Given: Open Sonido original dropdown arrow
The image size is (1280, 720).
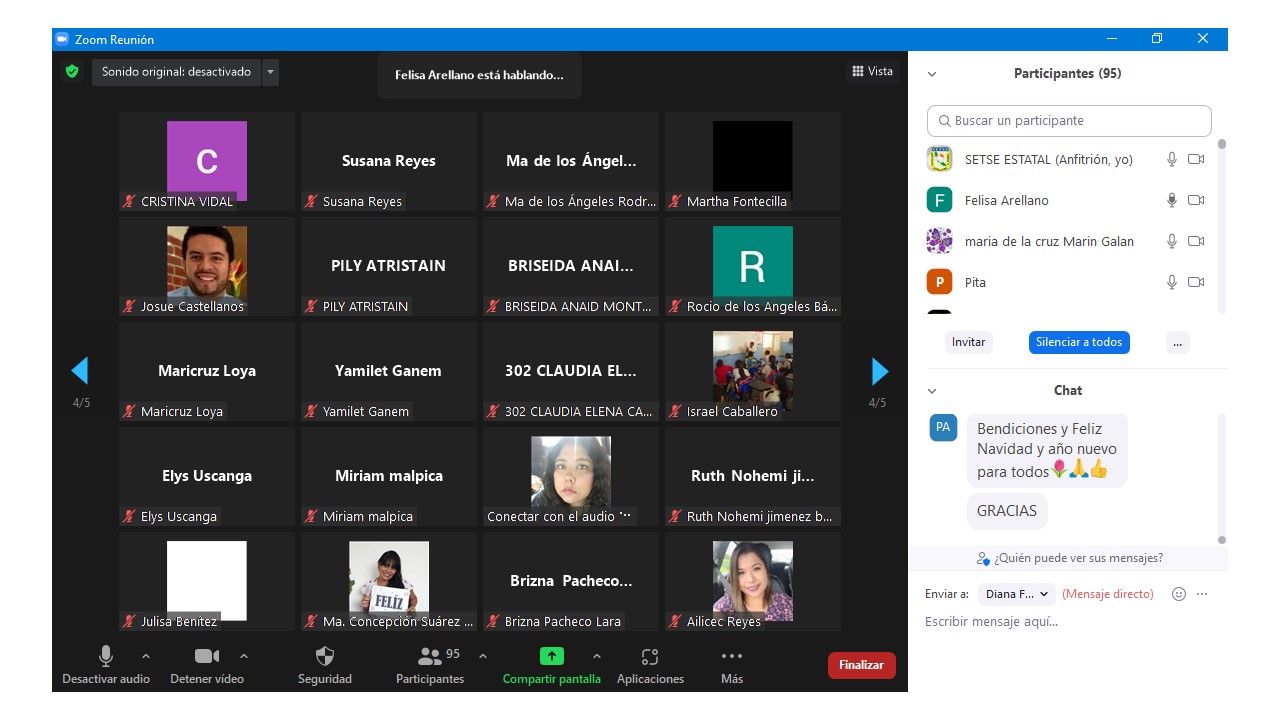Looking at the screenshot, I should [x=270, y=72].
